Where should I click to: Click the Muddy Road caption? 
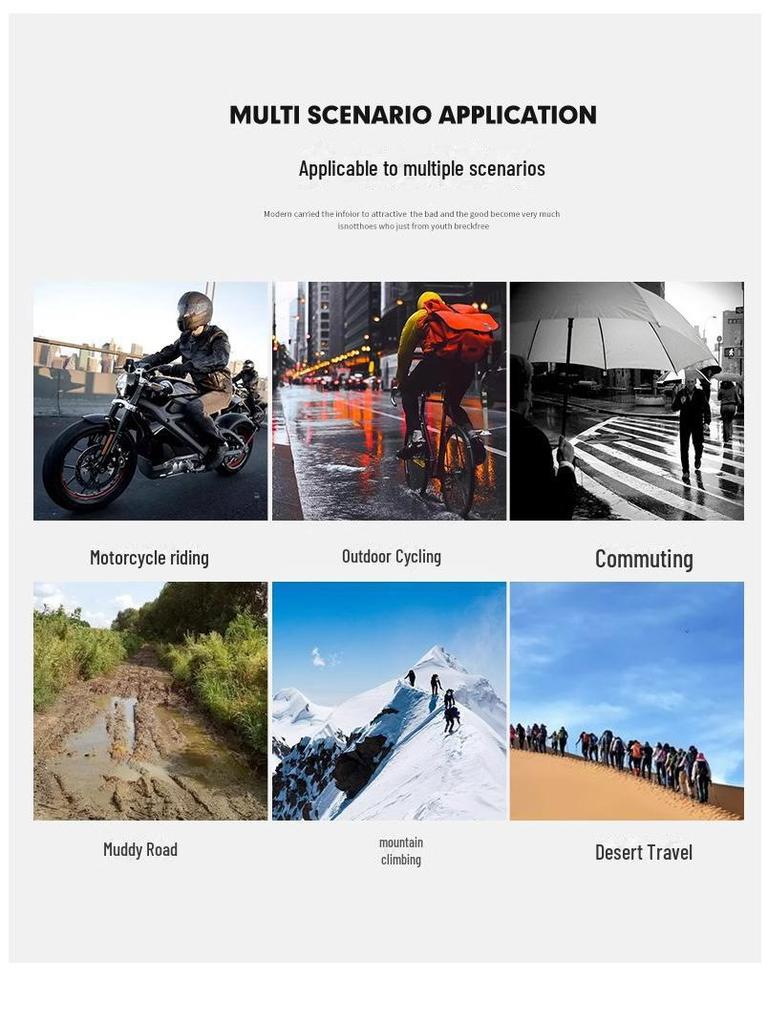[x=140, y=850]
